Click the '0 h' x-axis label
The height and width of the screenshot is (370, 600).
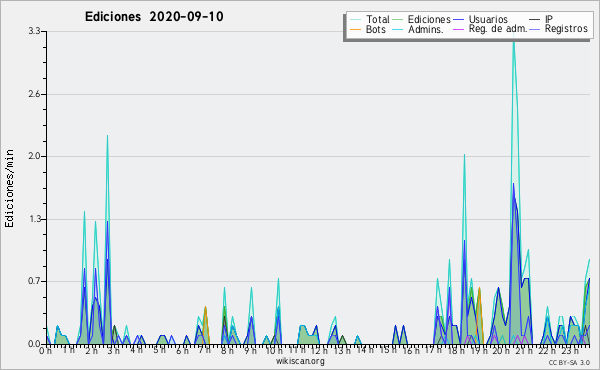(x=46, y=351)
